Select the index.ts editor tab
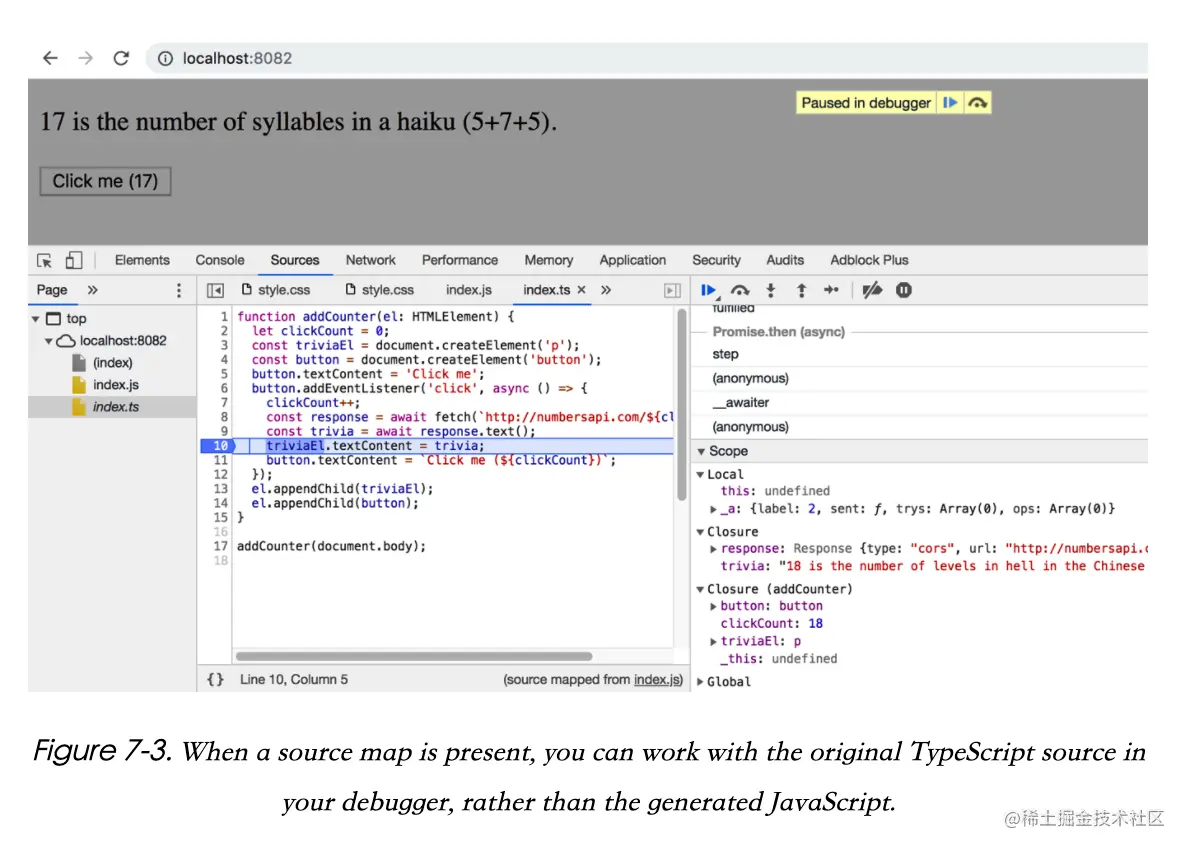Screen dimensions: 1188x852 point(546,290)
